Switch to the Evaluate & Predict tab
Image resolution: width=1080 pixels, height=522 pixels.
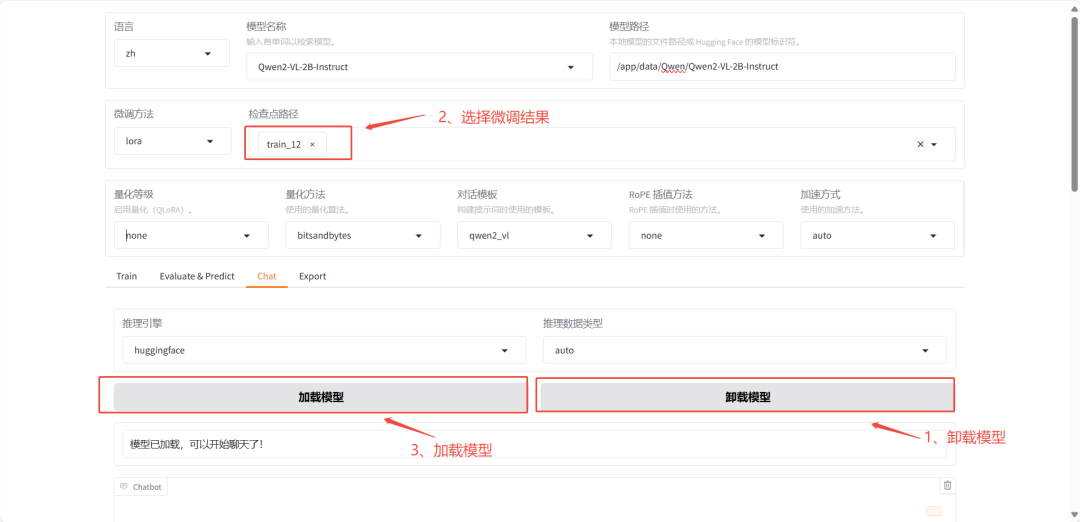(197, 276)
